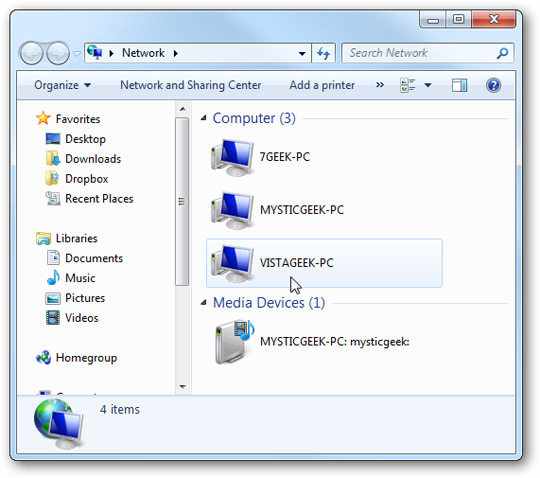The image size is (540, 478).
Task: Click the Change your view icon
Action: (x=408, y=85)
